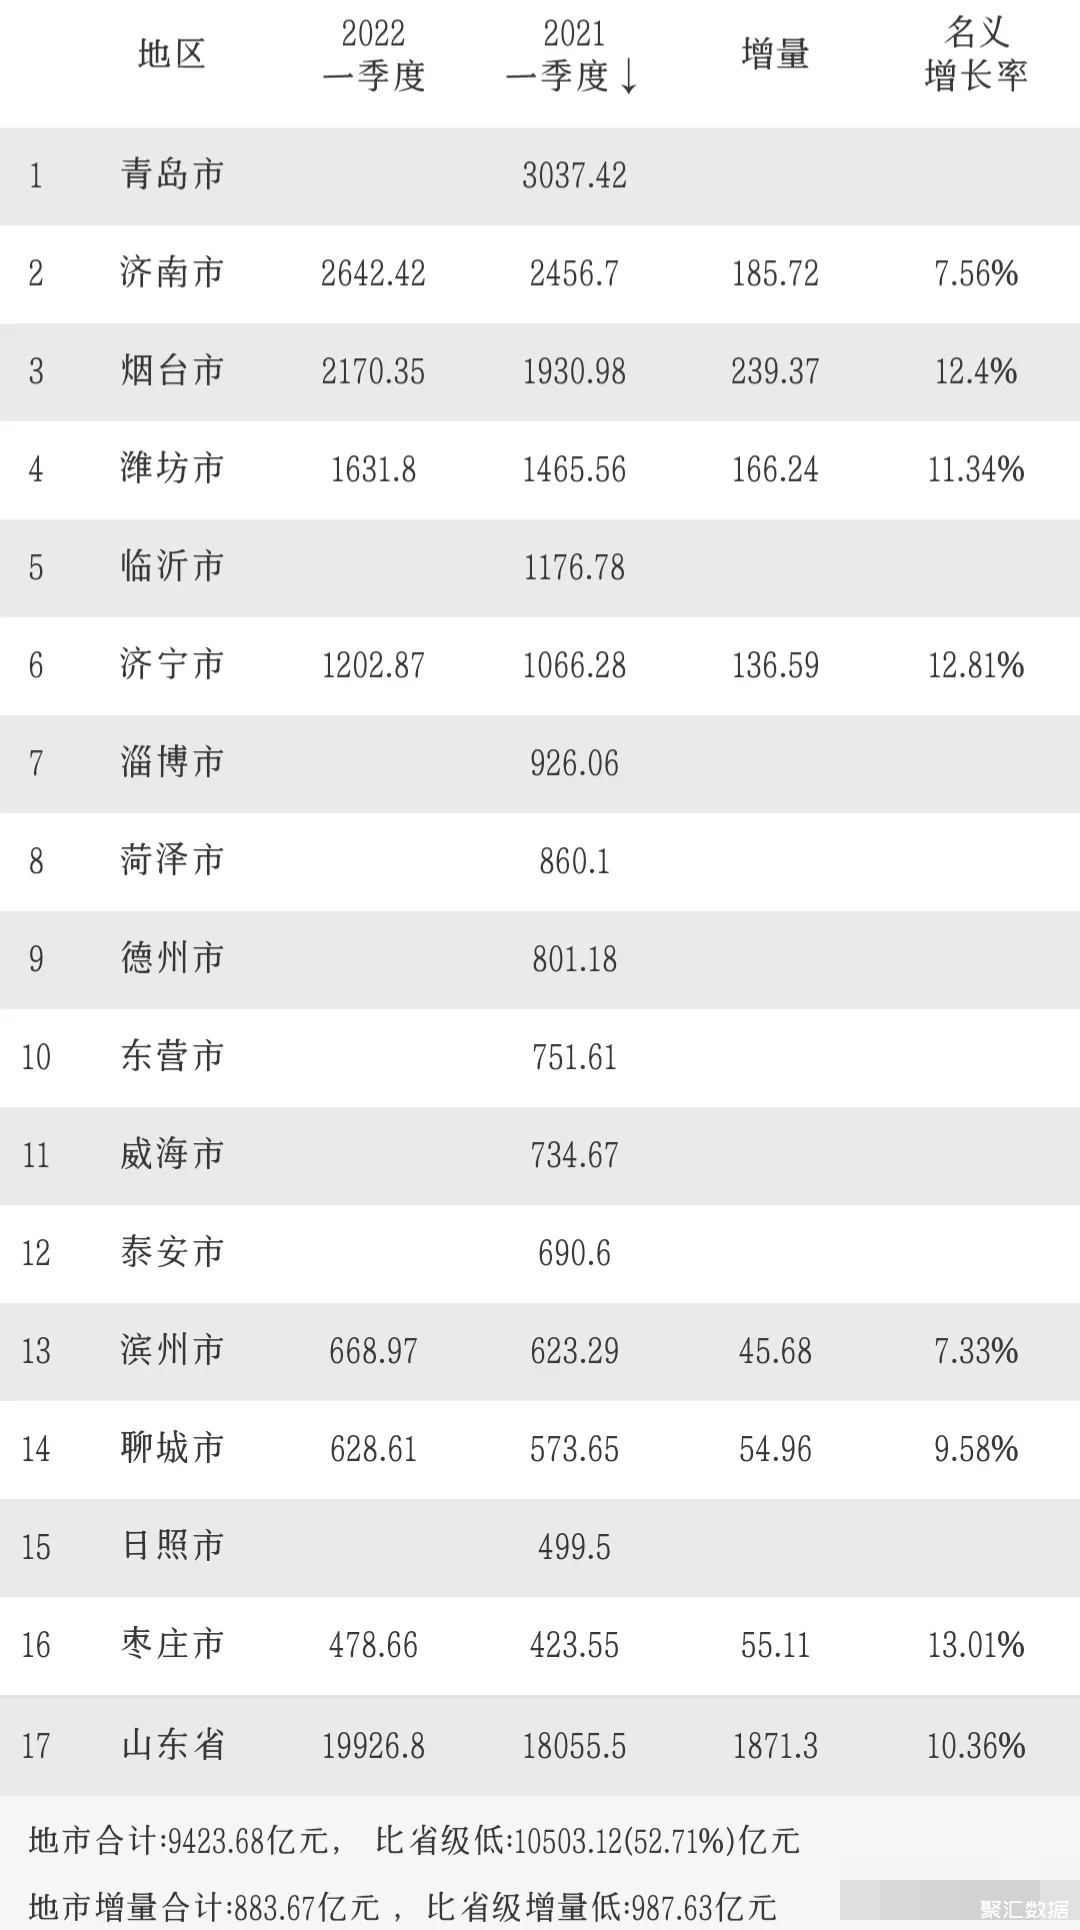Image resolution: width=1080 pixels, height=1930 pixels.
Task: Select 潍坊市 increment 166.24
Action: [775, 469]
